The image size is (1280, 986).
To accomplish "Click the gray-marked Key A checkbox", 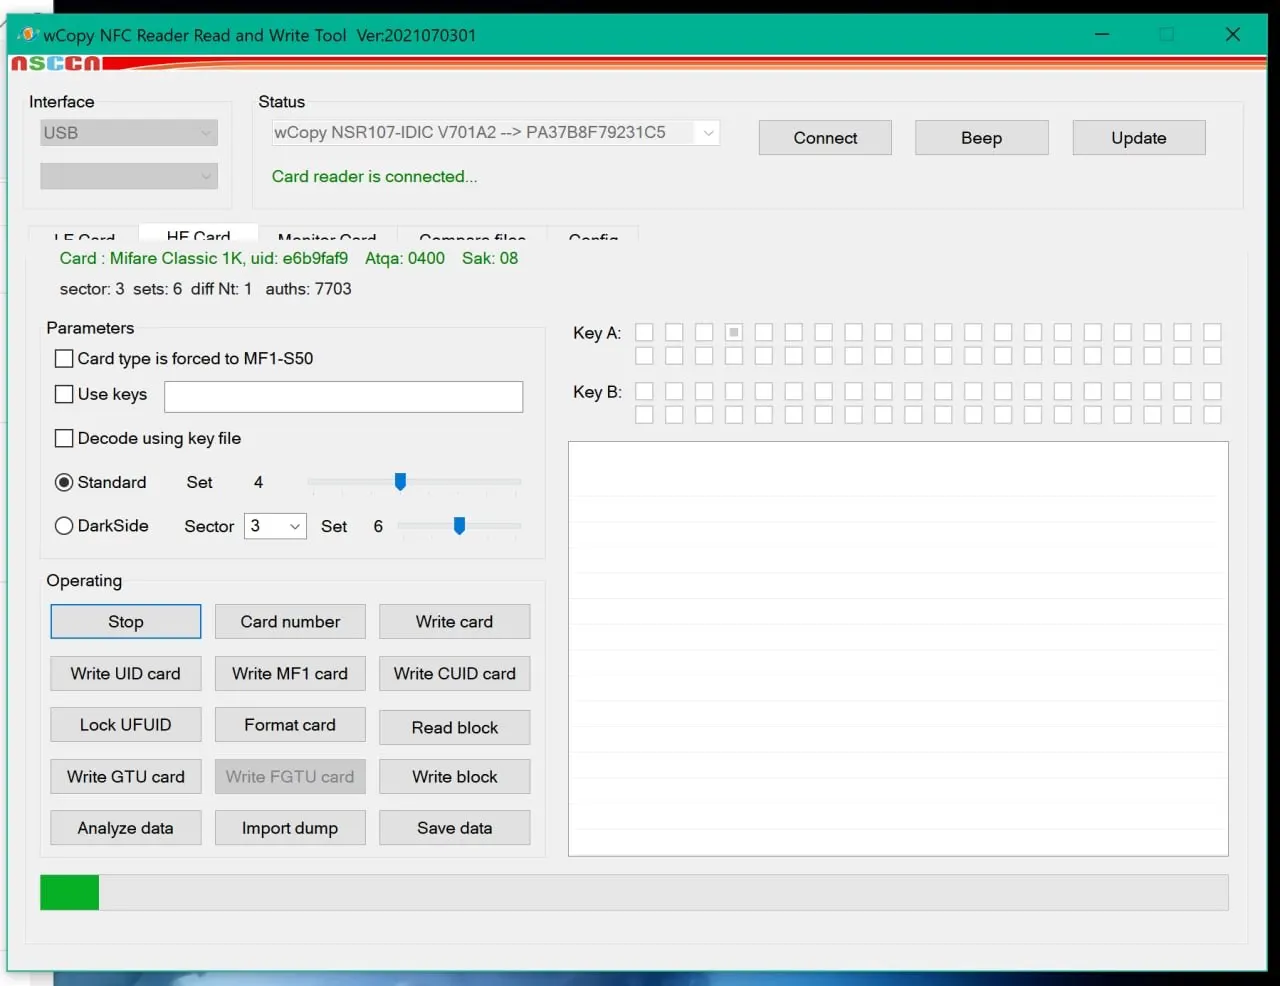I will click(x=734, y=332).
